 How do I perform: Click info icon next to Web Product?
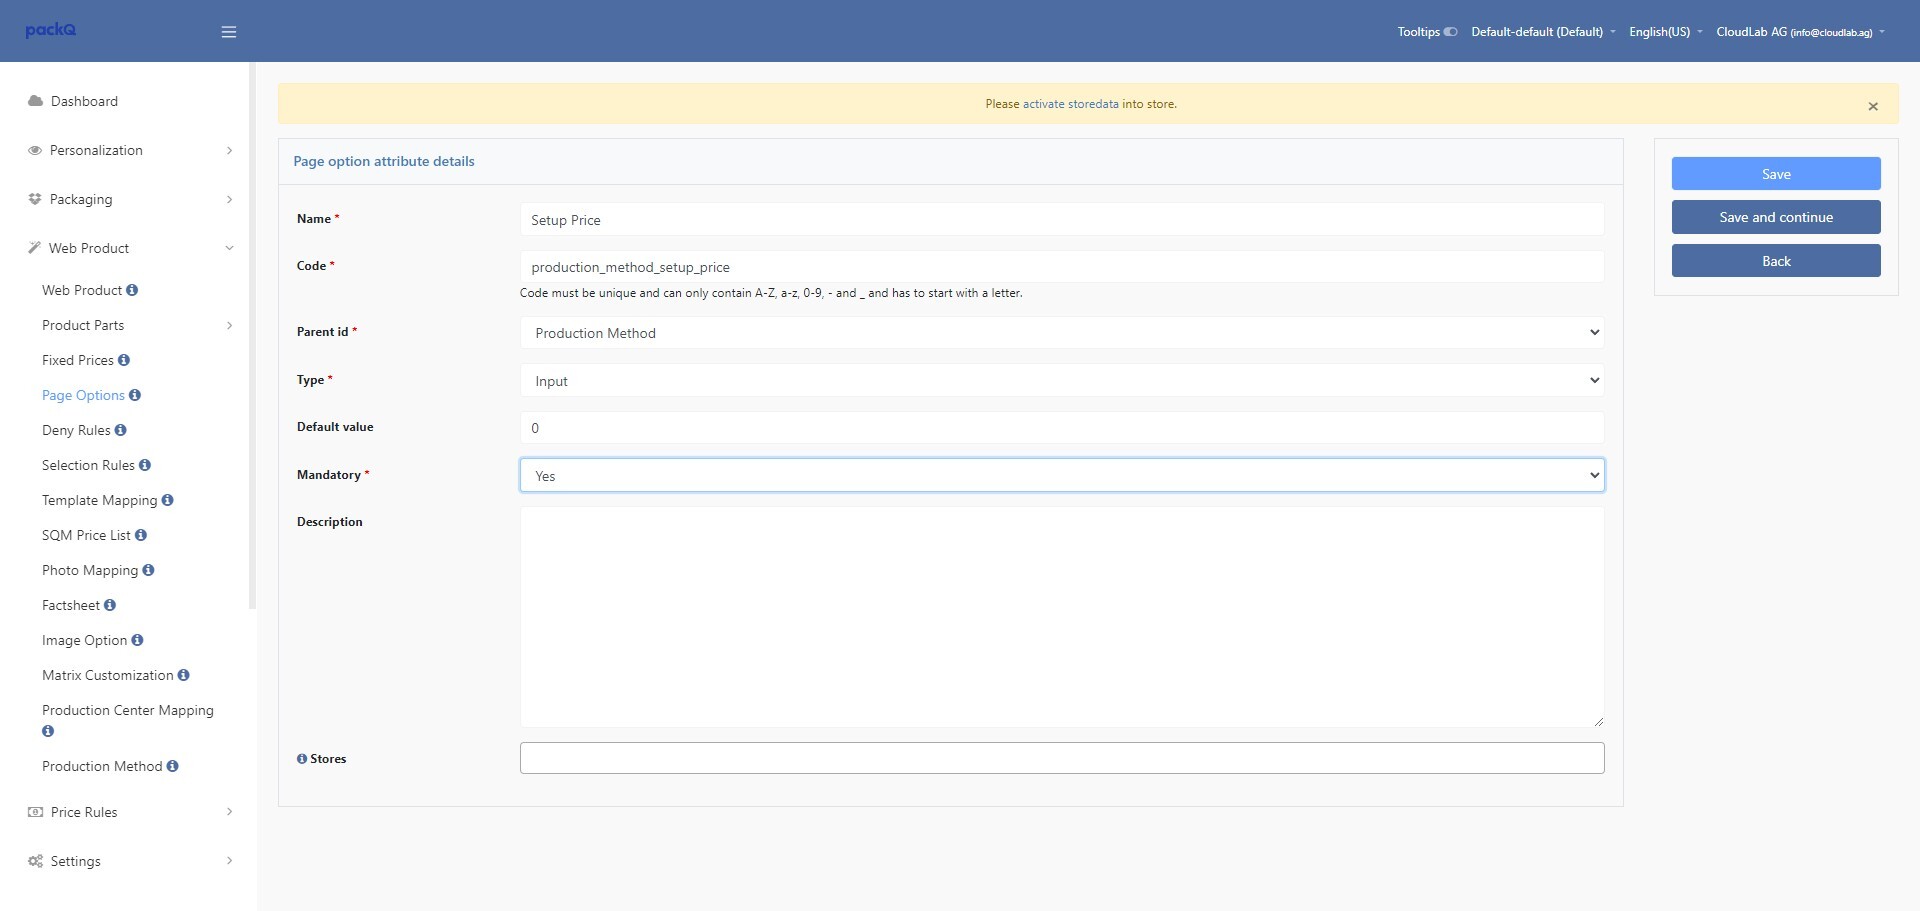point(132,290)
